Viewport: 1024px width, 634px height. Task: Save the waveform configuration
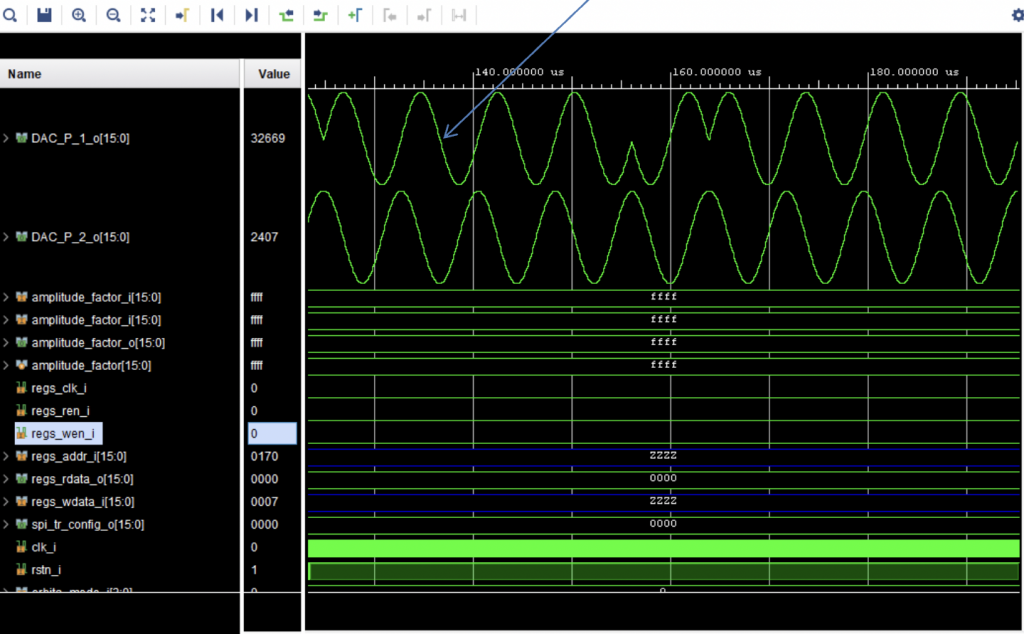point(44,15)
